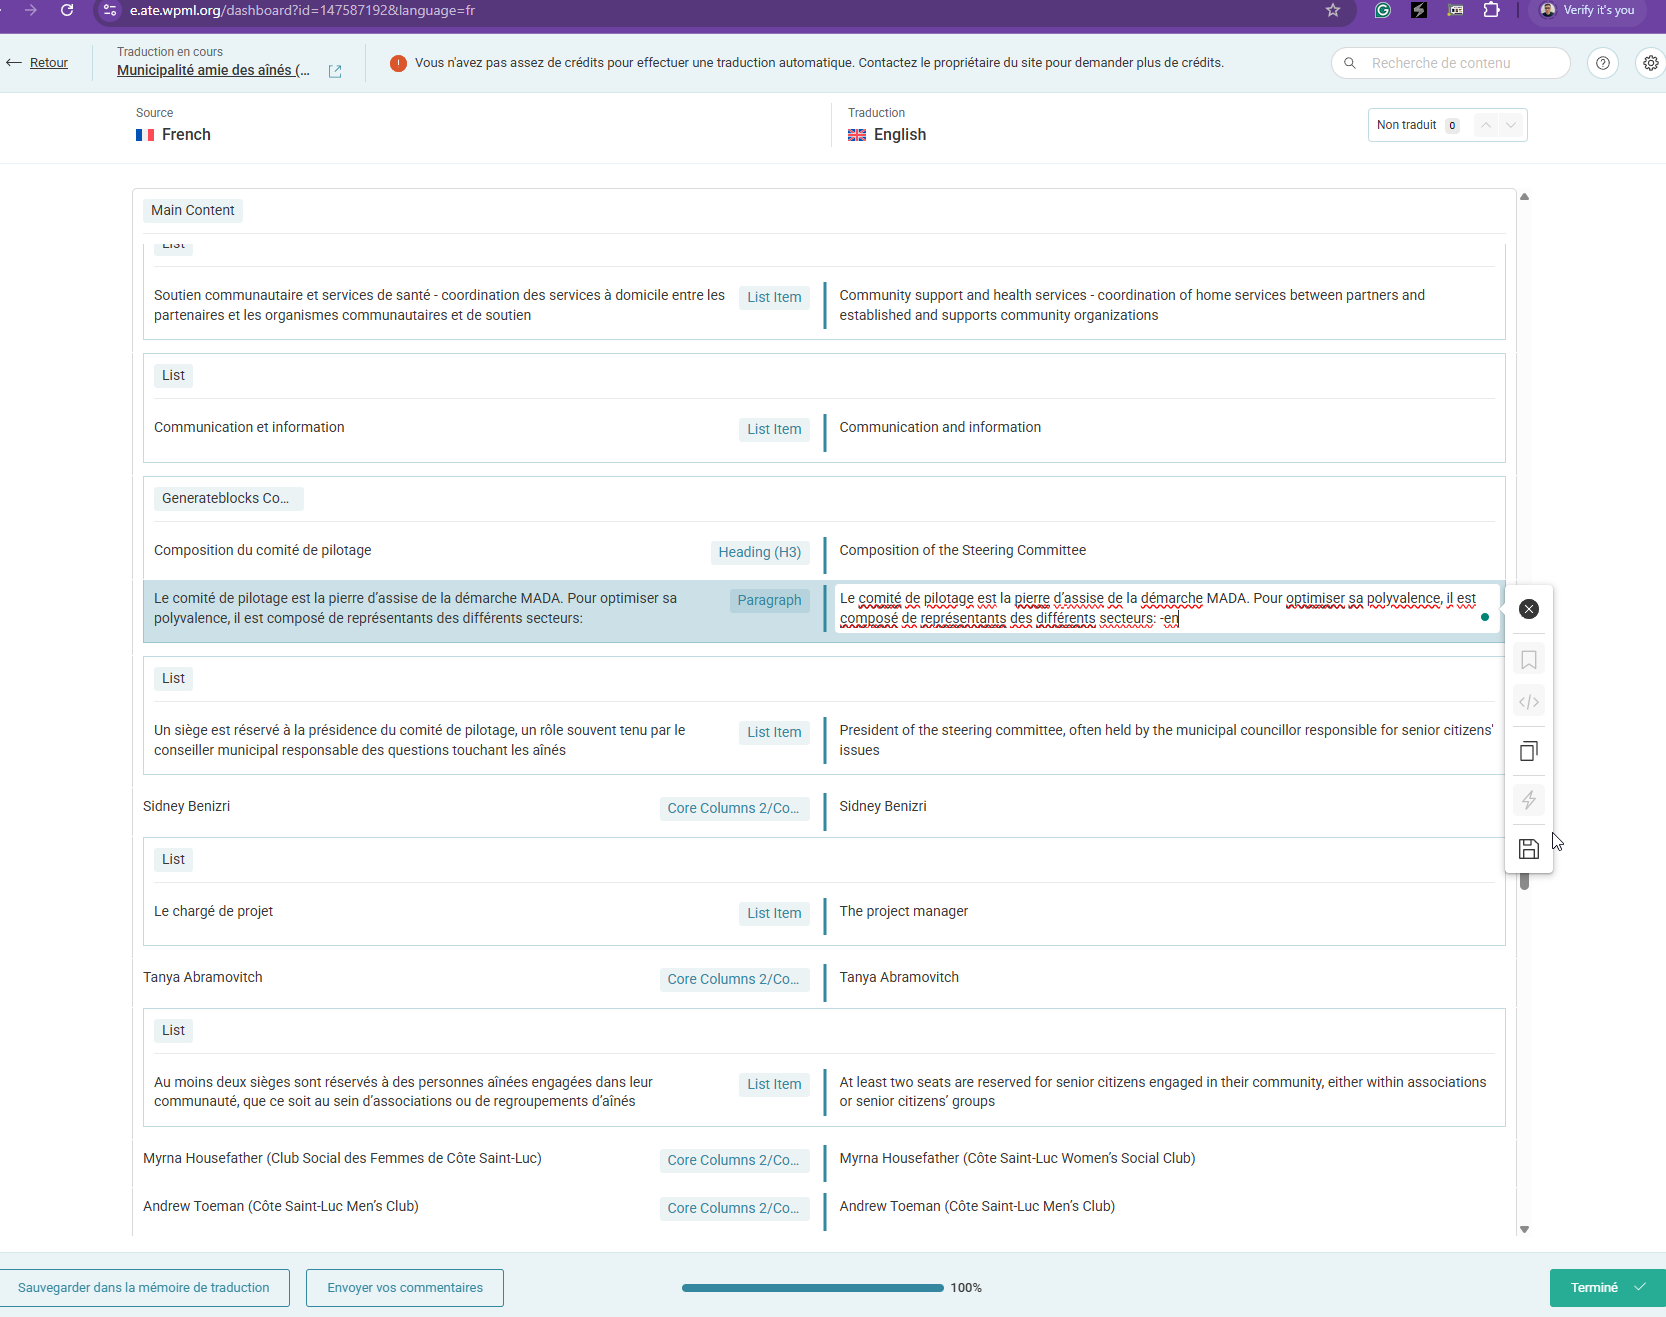Click the scrollbar down arrow

coord(1524,1230)
